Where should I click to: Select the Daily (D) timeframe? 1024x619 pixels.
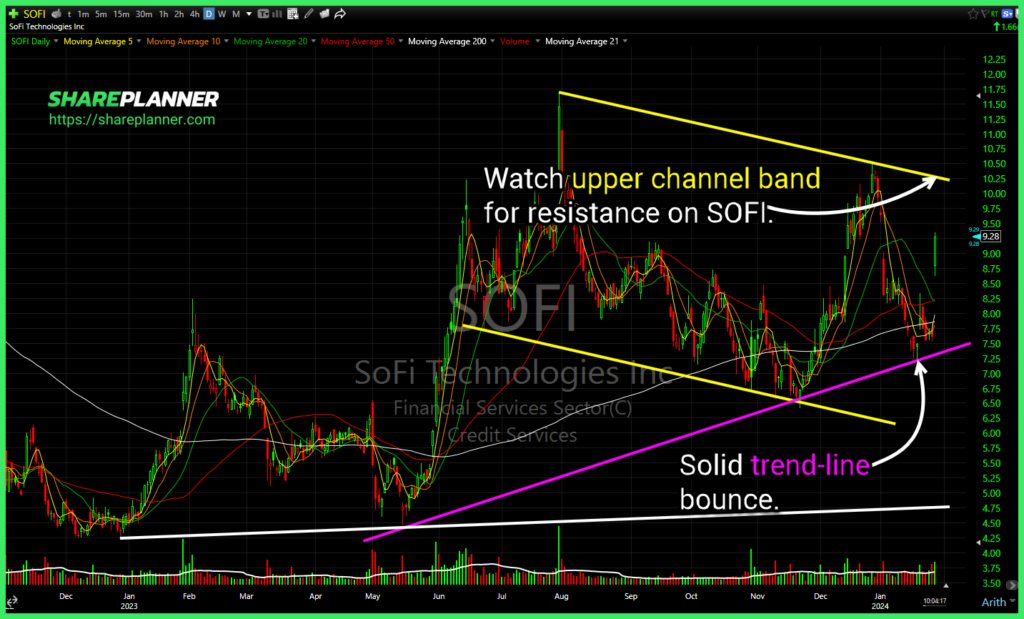click(209, 14)
